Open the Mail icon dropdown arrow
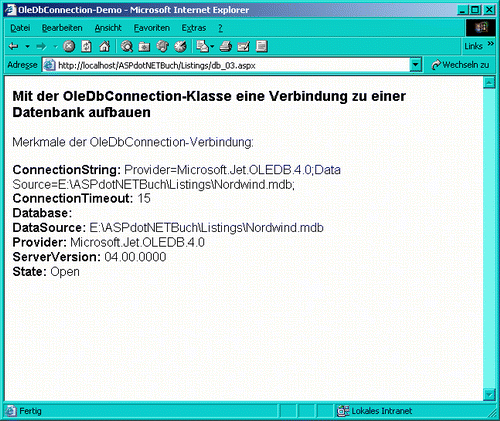500x421 pixels. click(x=212, y=46)
